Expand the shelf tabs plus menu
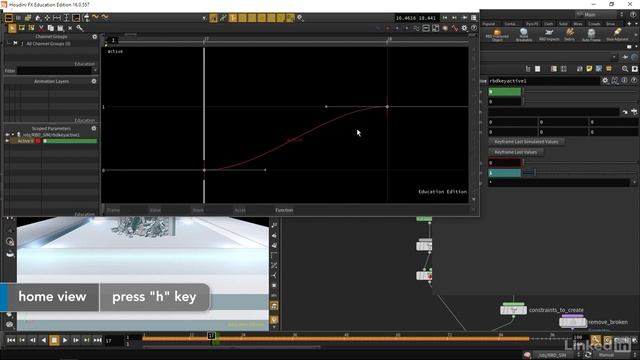 tap(629, 24)
